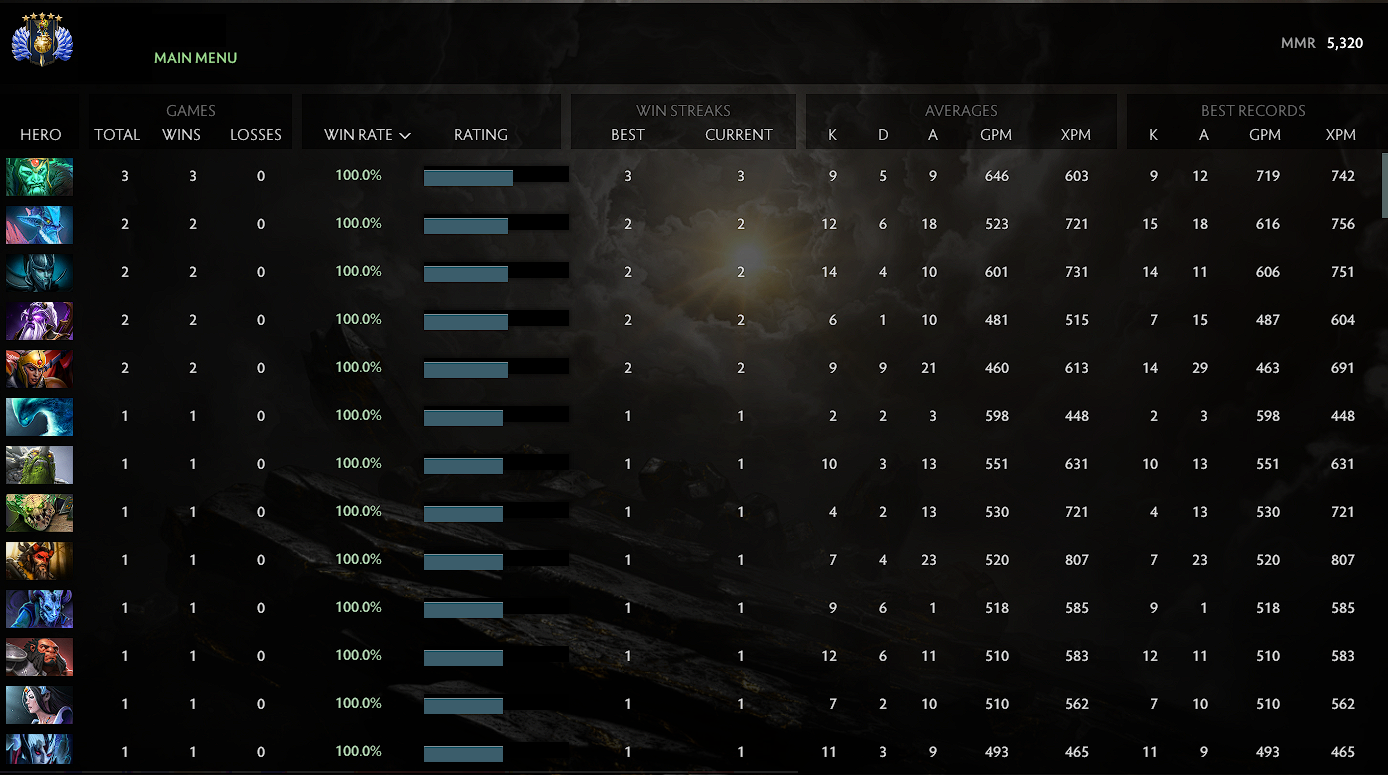Select the Slark hero portrait

click(40, 225)
